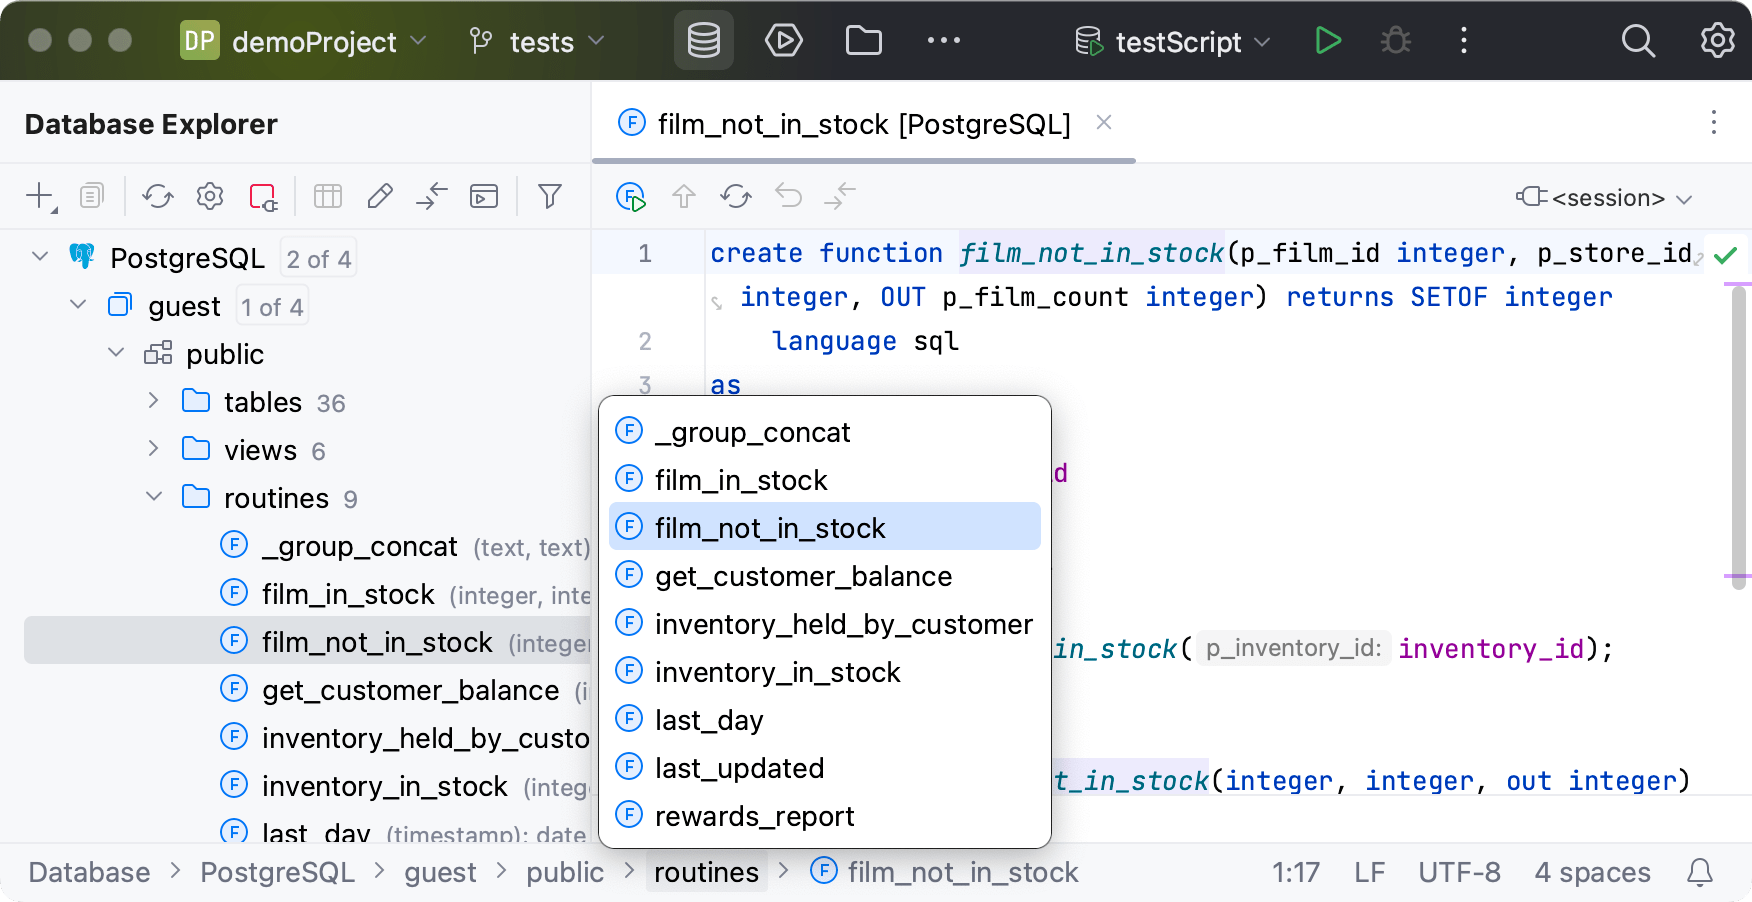1752x902 pixels.
Task: Open demoProject project dropdown
Action: [x=304, y=42]
